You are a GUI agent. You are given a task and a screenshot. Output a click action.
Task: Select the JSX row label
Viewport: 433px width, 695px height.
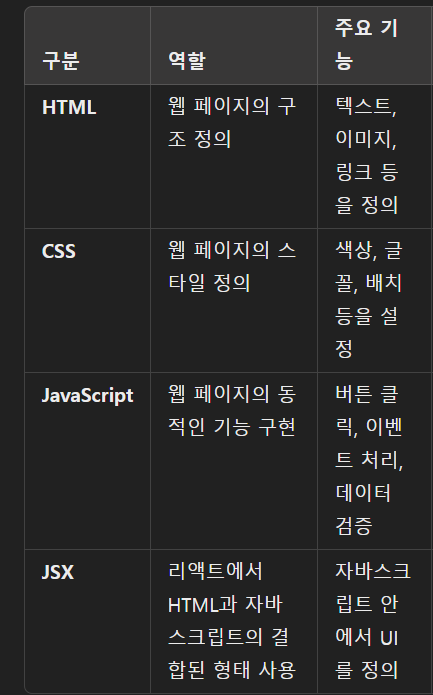(58, 572)
